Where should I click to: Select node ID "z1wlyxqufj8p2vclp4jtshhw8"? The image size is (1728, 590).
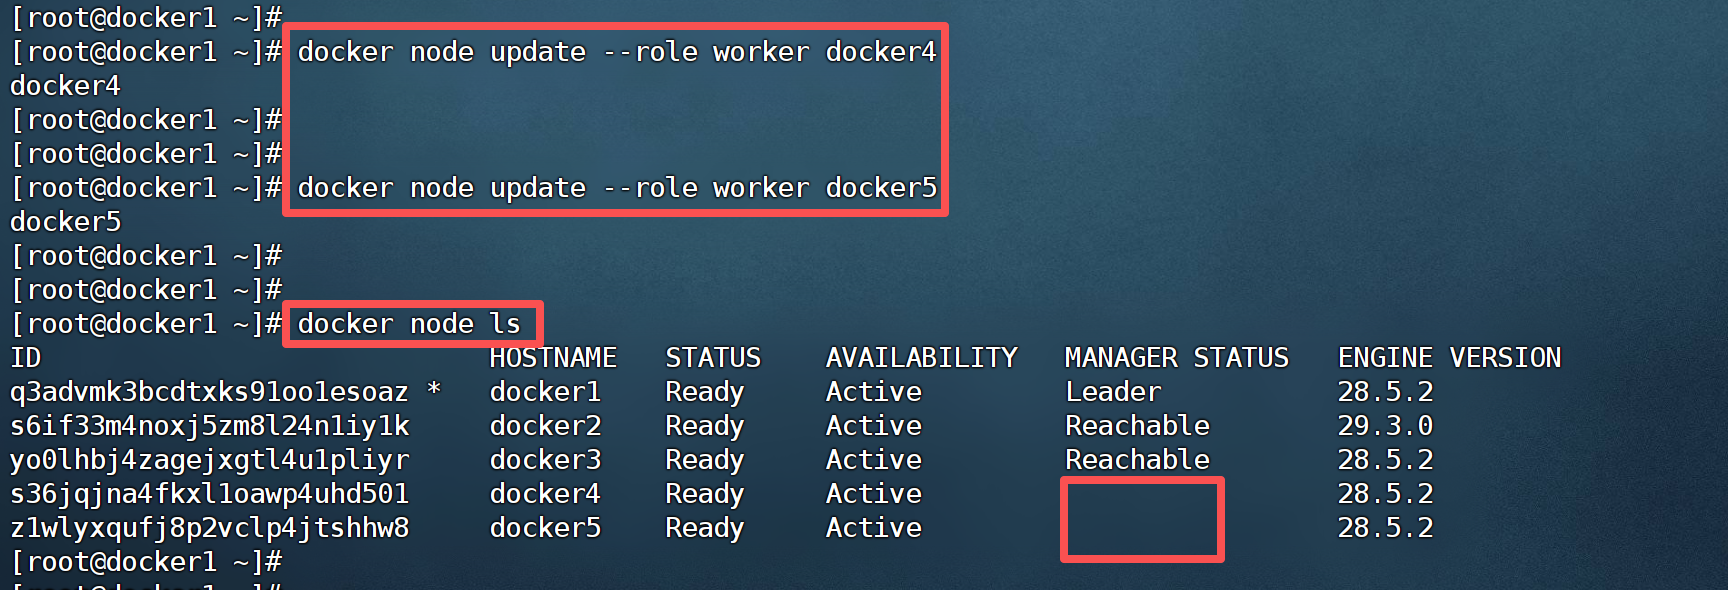209,528
